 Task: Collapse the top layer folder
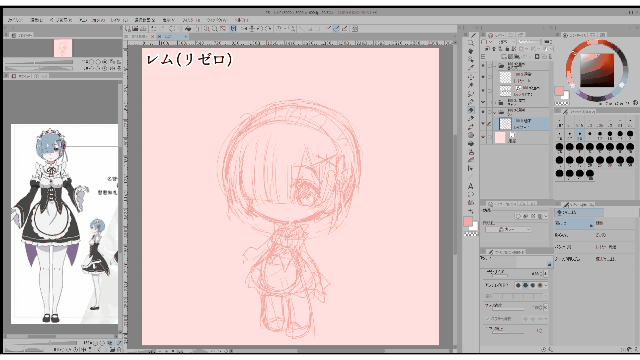tap(495, 66)
